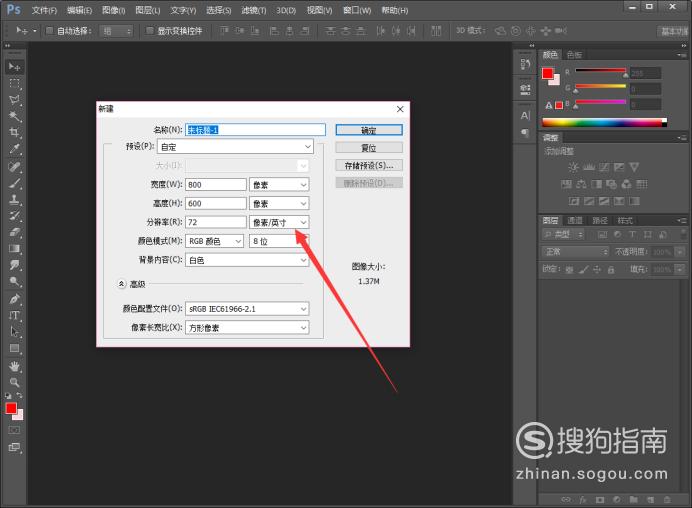Open the bit depth dropdown 8 位
This screenshot has height=508, width=692.
tap(279, 241)
